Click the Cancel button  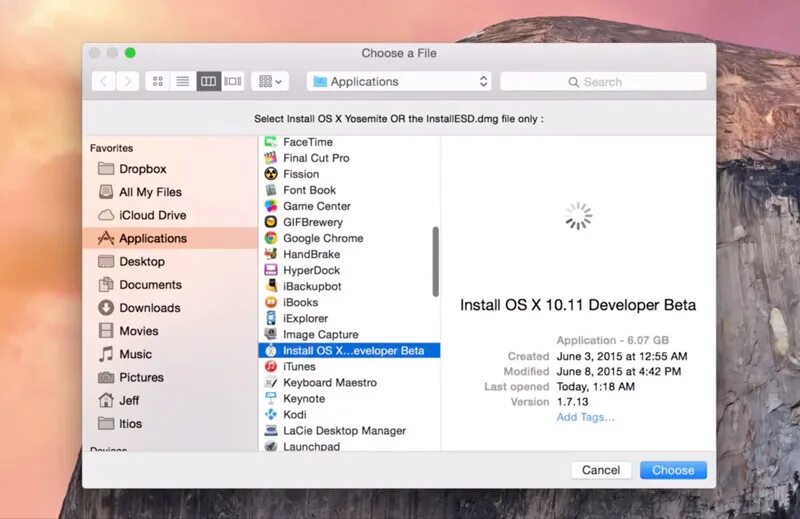click(601, 470)
